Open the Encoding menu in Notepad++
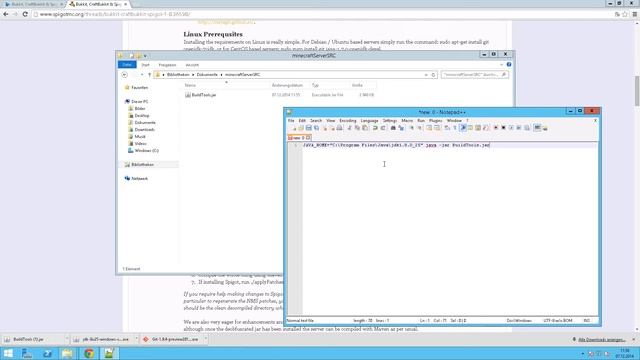The height and width of the screenshot is (360, 640). (x=348, y=121)
